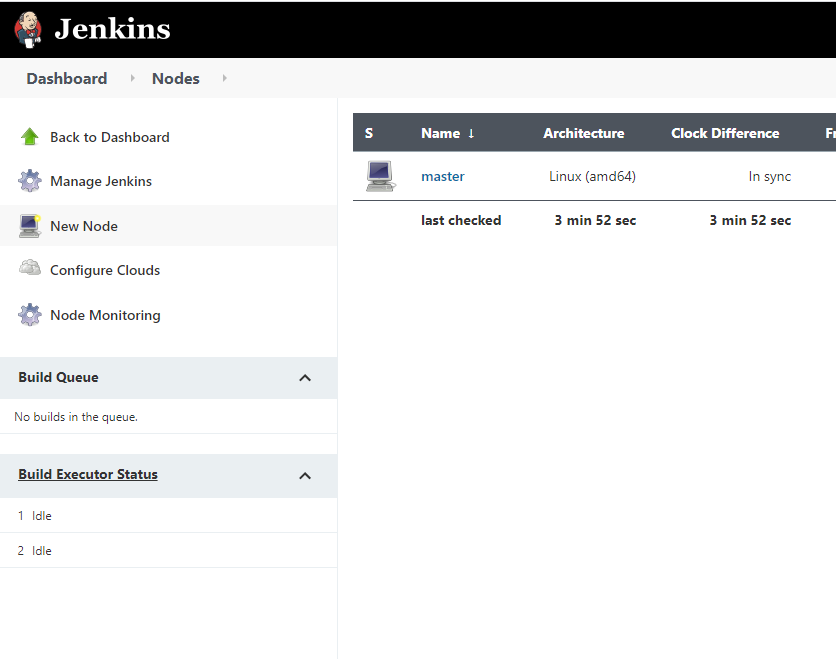
Task: Open the Build Executor Status link
Action: pyautogui.click(x=88, y=474)
